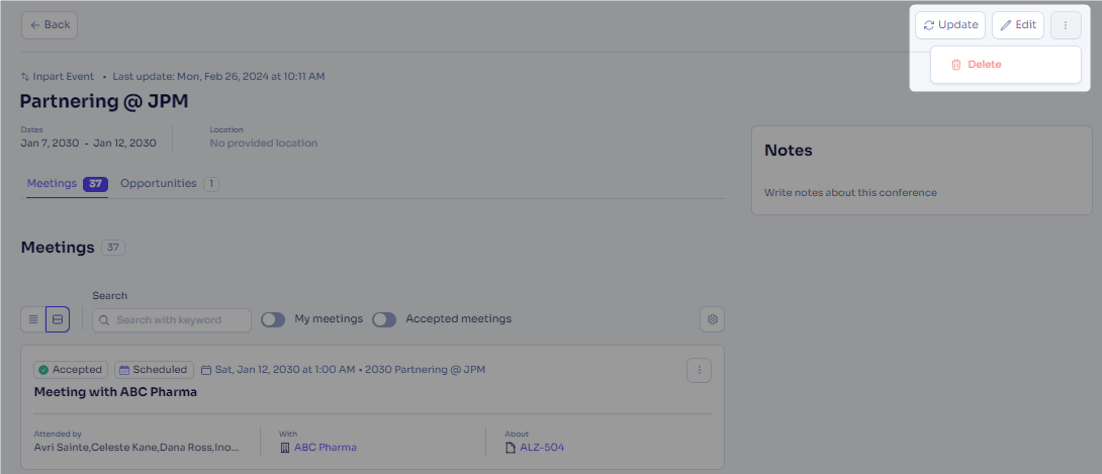The width and height of the screenshot is (1102, 474).
Task: Click the Search with keyword field
Action: pos(171,320)
